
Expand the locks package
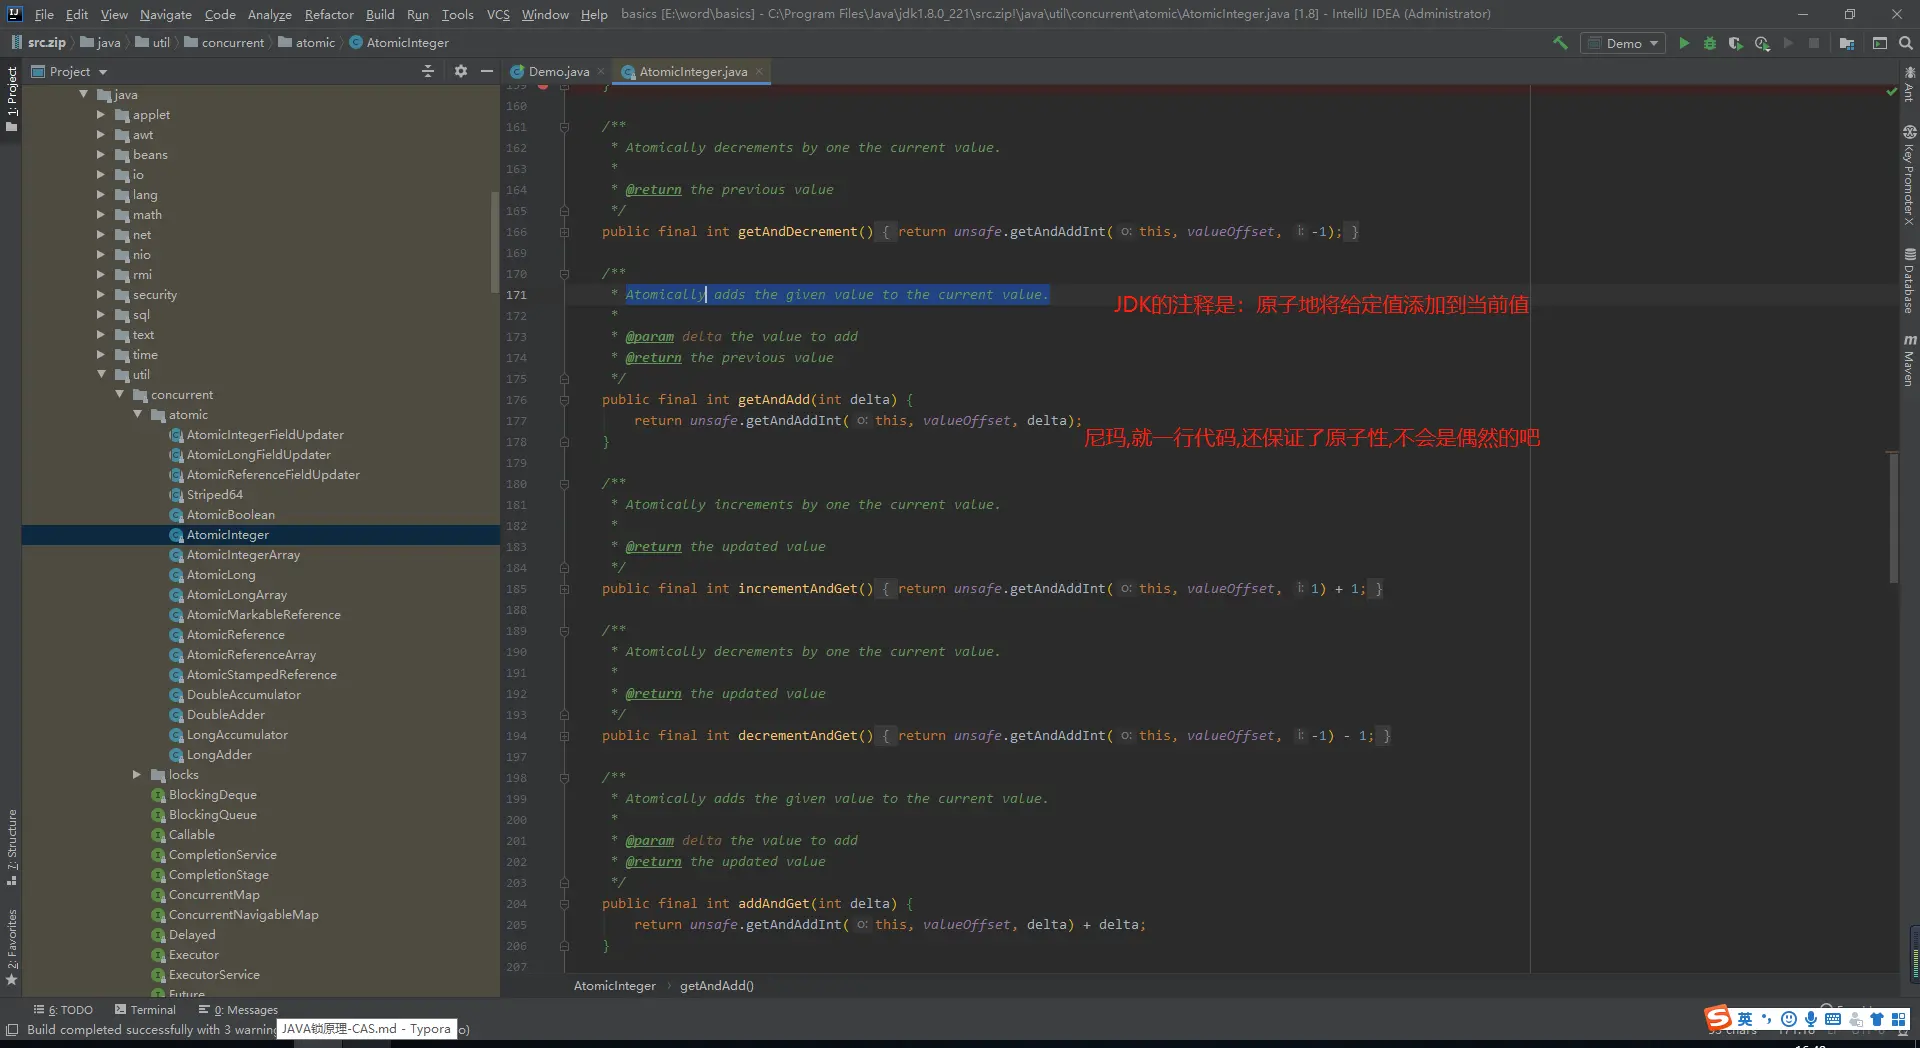[x=137, y=774]
